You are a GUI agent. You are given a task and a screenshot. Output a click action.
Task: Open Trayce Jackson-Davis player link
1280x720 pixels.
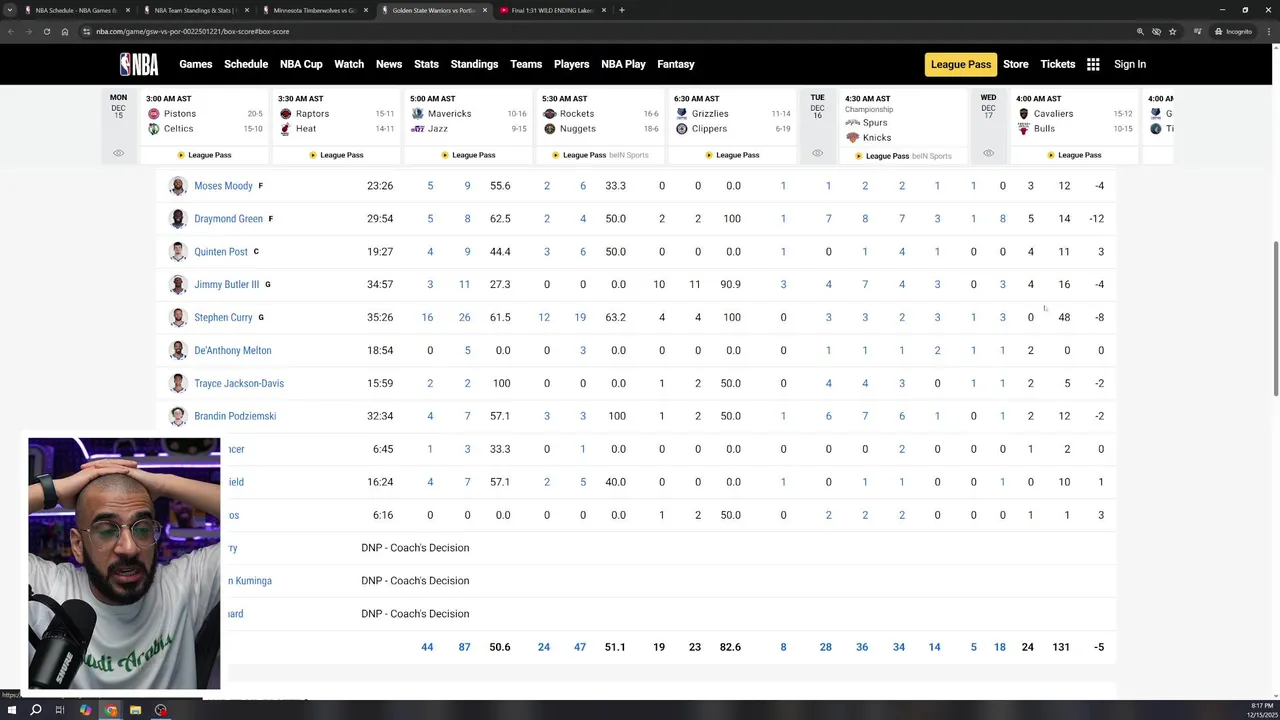point(239,384)
